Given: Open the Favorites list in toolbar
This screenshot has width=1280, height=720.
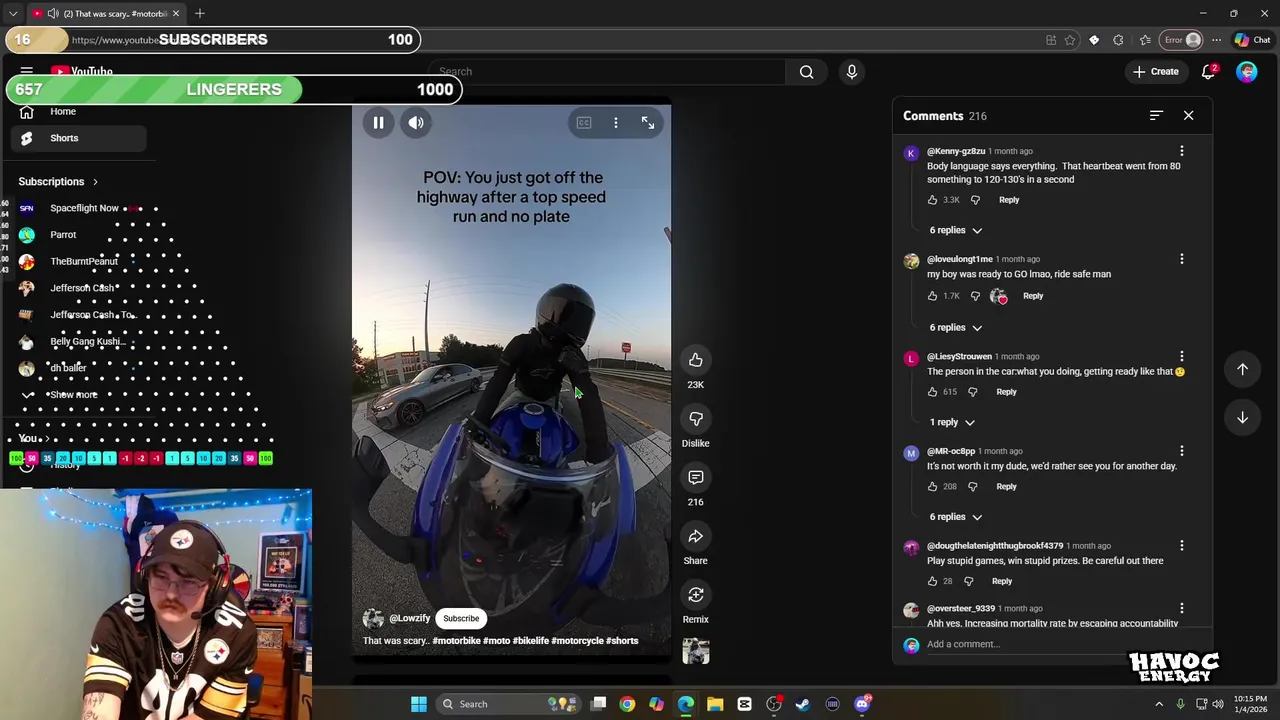Looking at the screenshot, I should 1145,40.
